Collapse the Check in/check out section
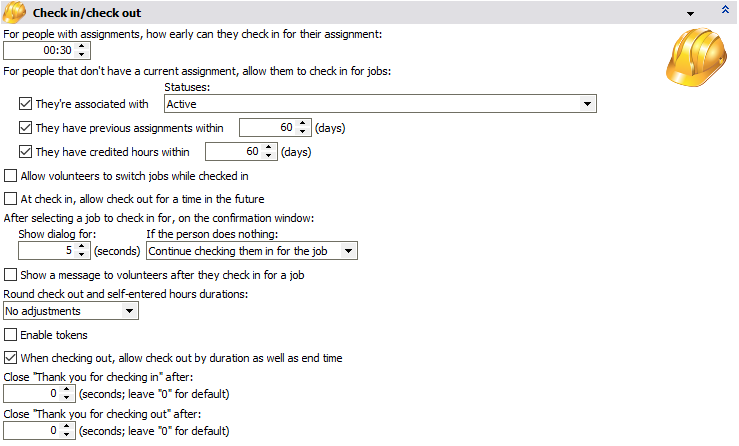This screenshot has height=446, width=739. click(x=725, y=10)
